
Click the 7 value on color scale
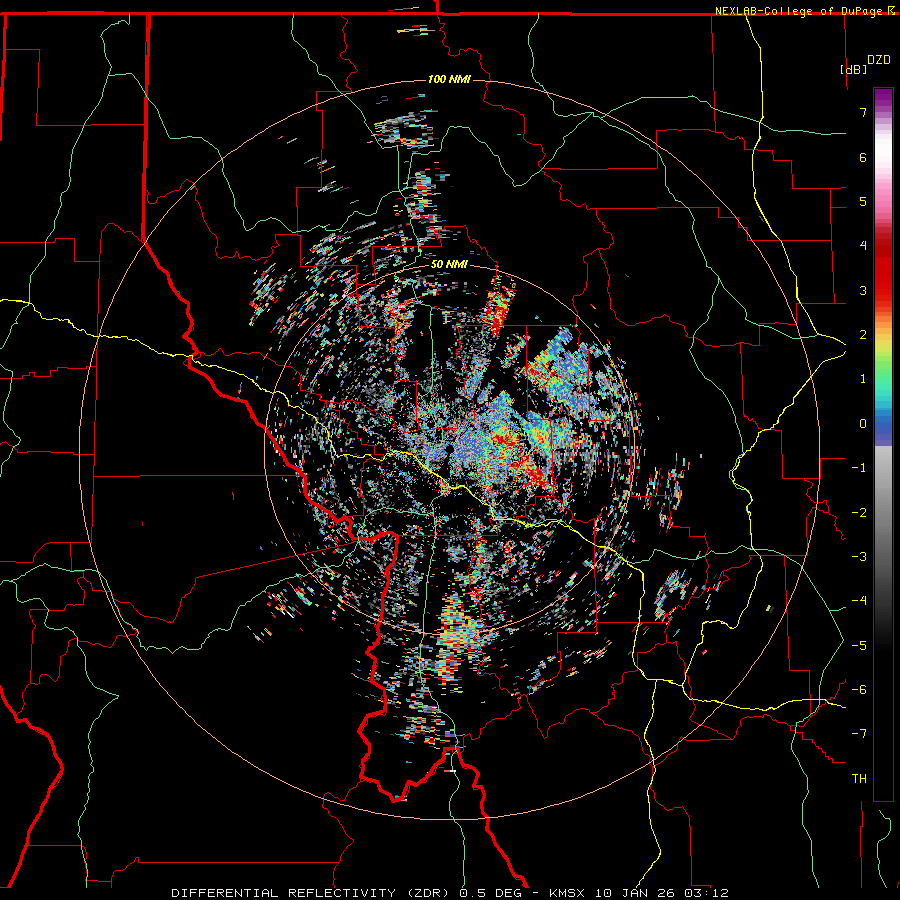(x=863, y=112)
